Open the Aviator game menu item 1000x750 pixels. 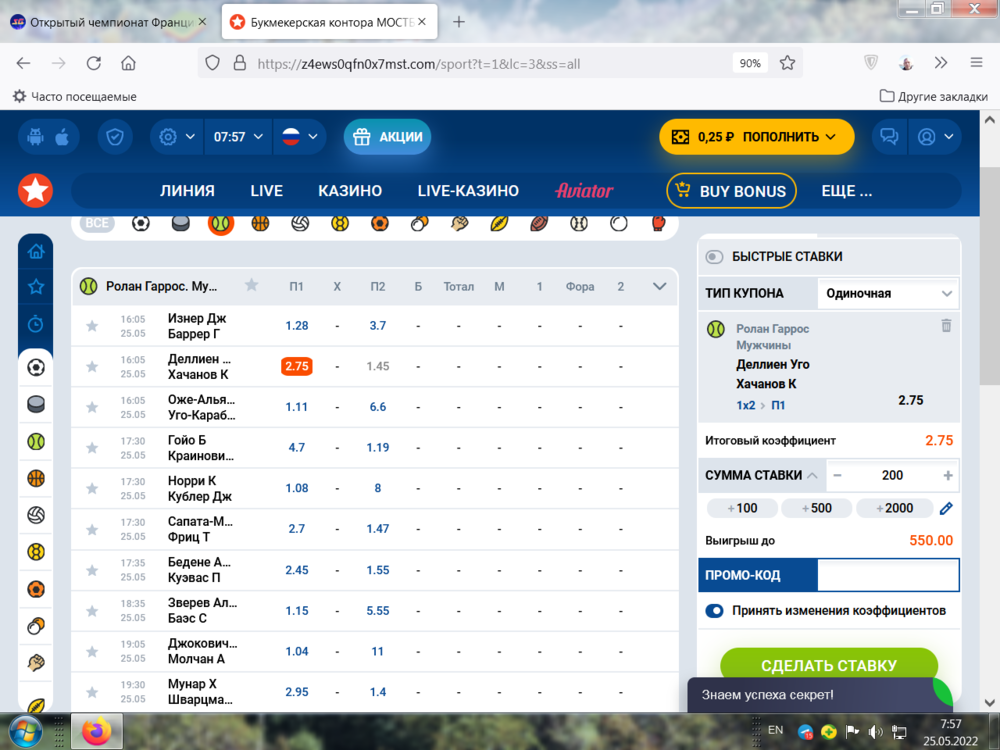click(584, 191)
